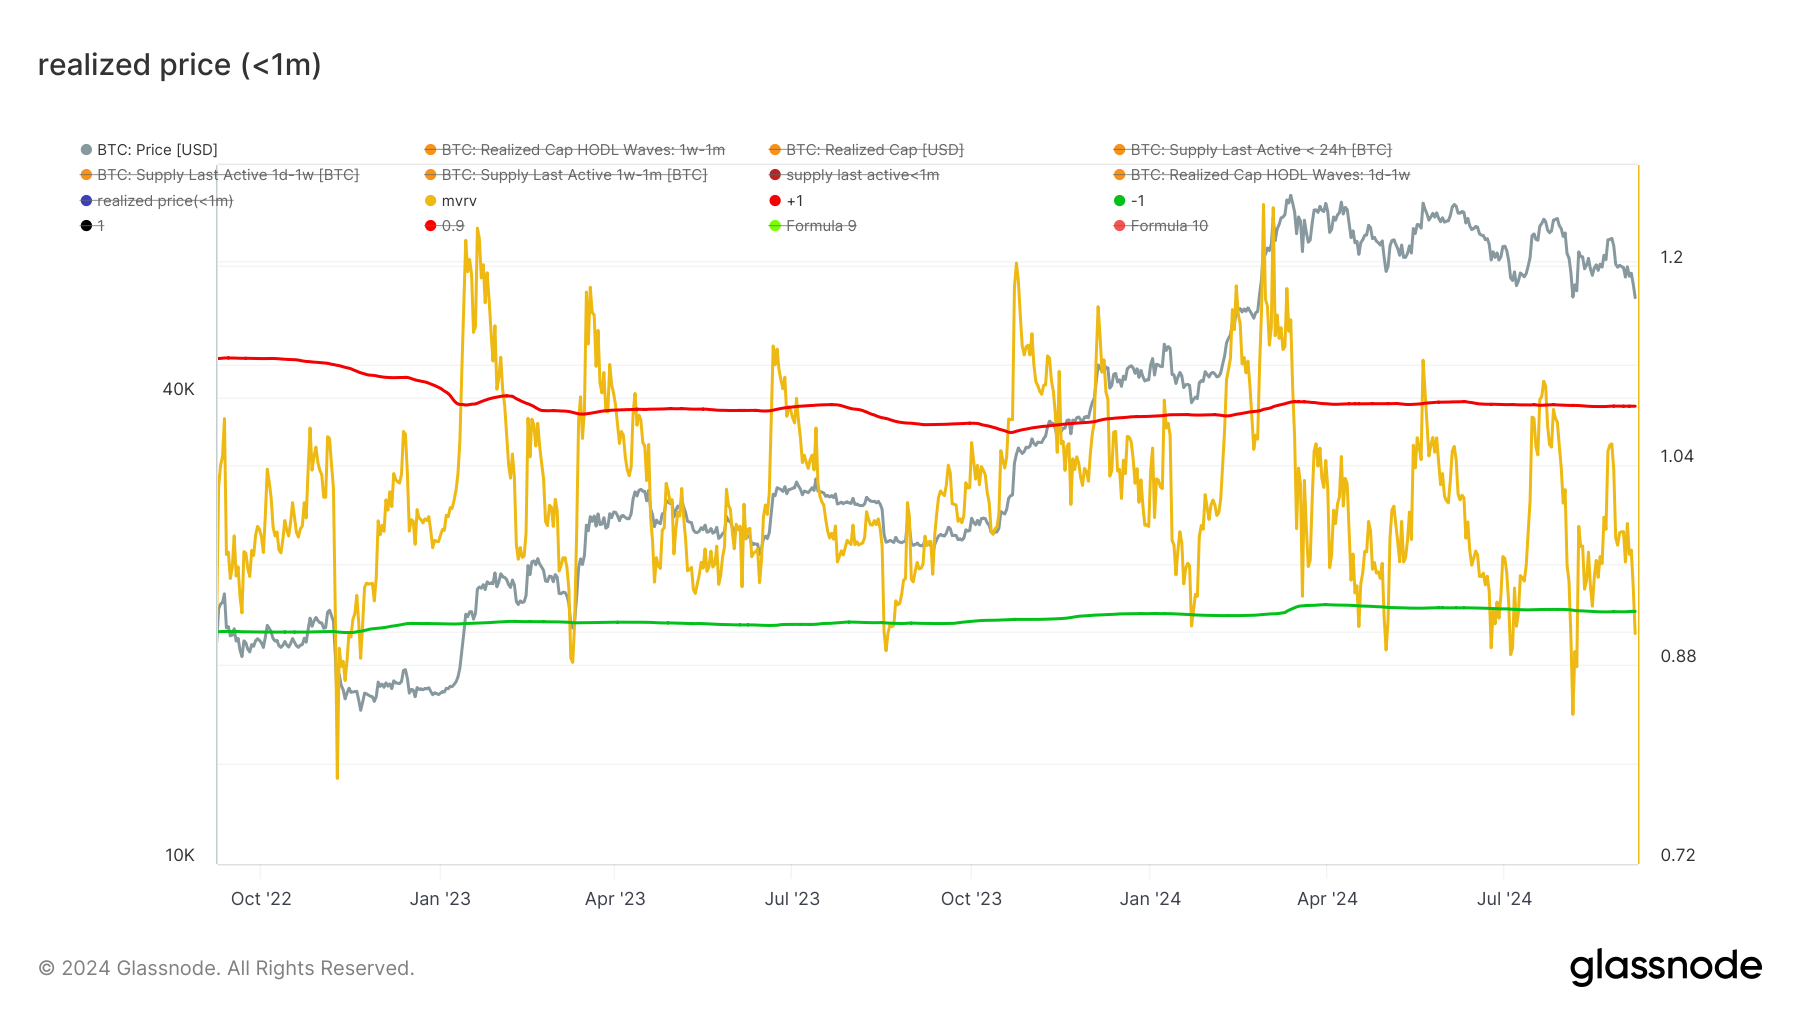
Task: Click the red +1 legend dot
Action: [775, 201]
